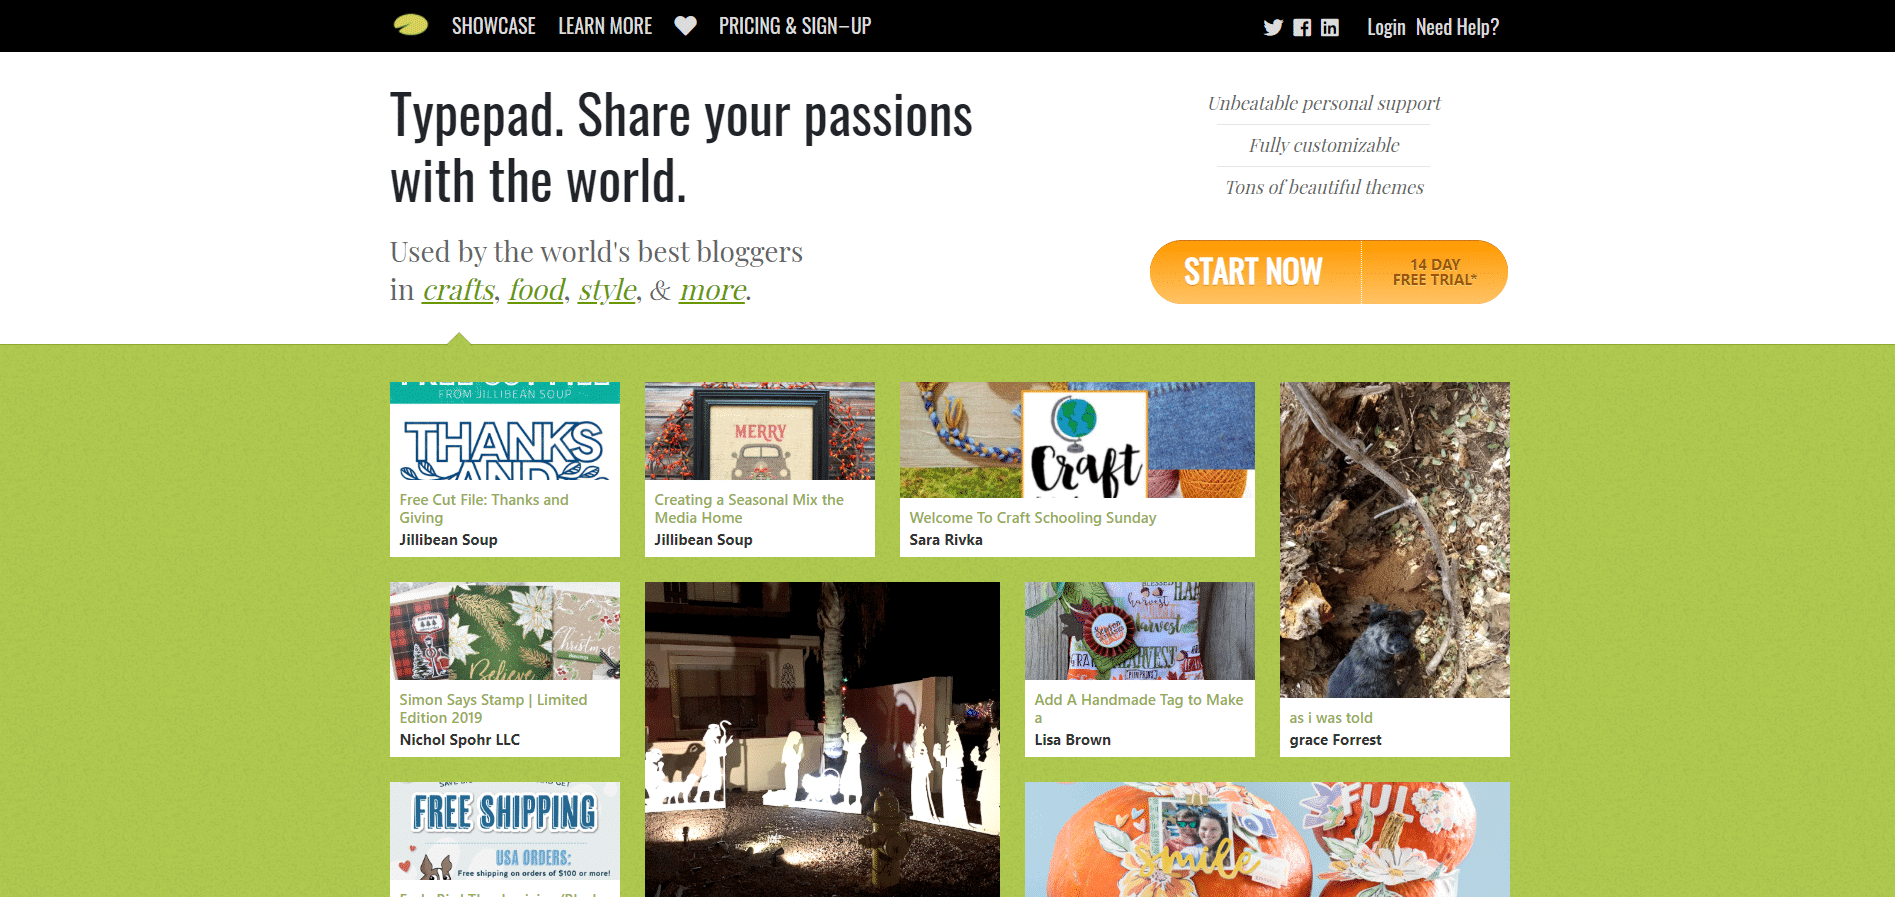Follow the crafts category link
The width and height of the screenshot is (1895, 897).
click(x=459, y=290)
